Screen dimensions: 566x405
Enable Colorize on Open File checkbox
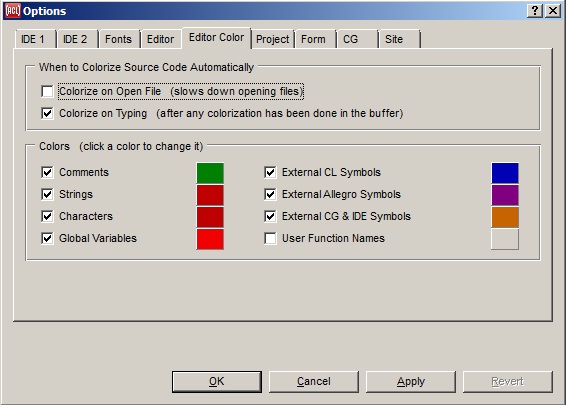[x=47, y=91]
